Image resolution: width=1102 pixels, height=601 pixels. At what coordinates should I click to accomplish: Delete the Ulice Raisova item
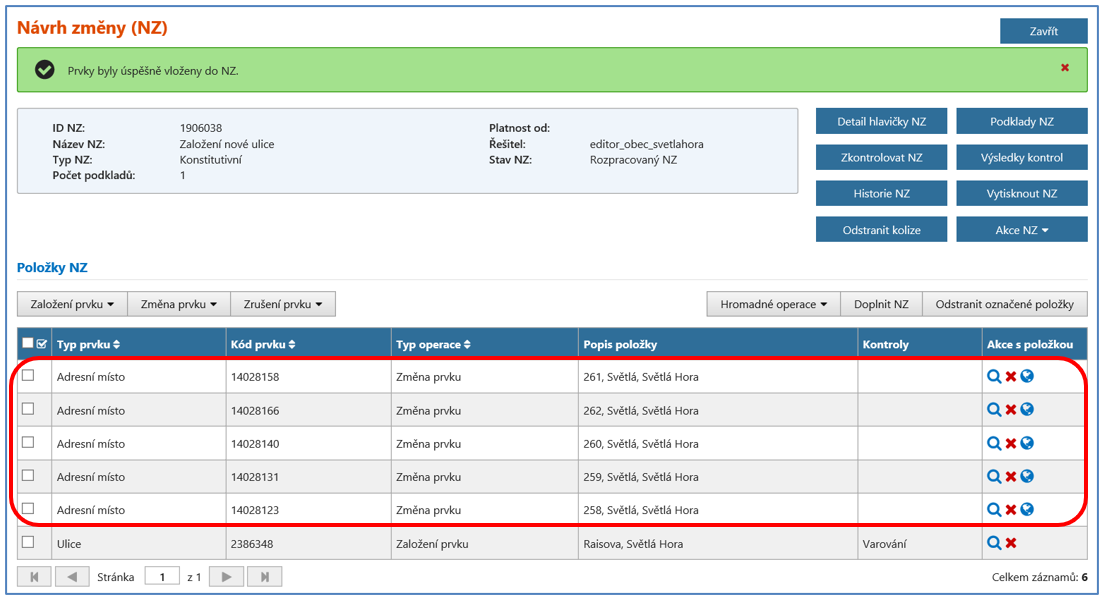[1010, 543]
